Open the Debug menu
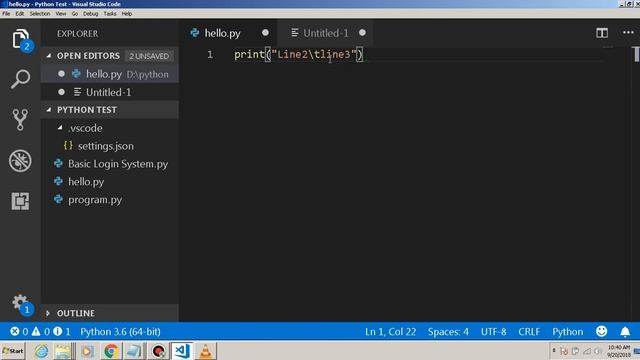 click(91, 13)
